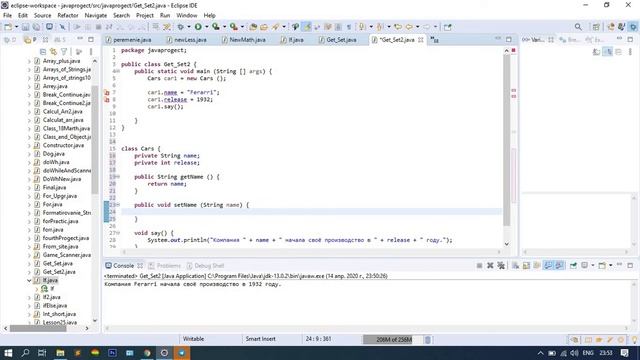The width and height of the screenshot is (640, 360).
Task: Open the New wizard toolbar icon
Action: (8, 27)
